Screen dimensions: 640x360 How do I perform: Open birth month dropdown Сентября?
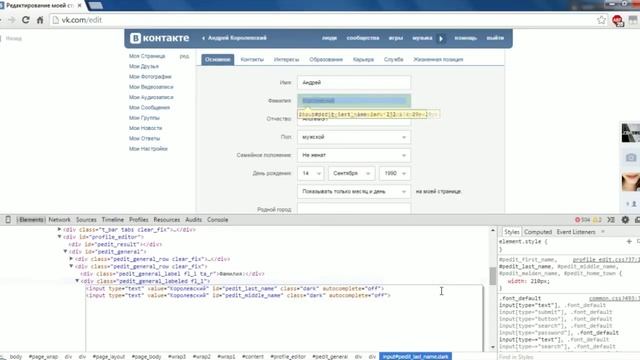point(351,173)
